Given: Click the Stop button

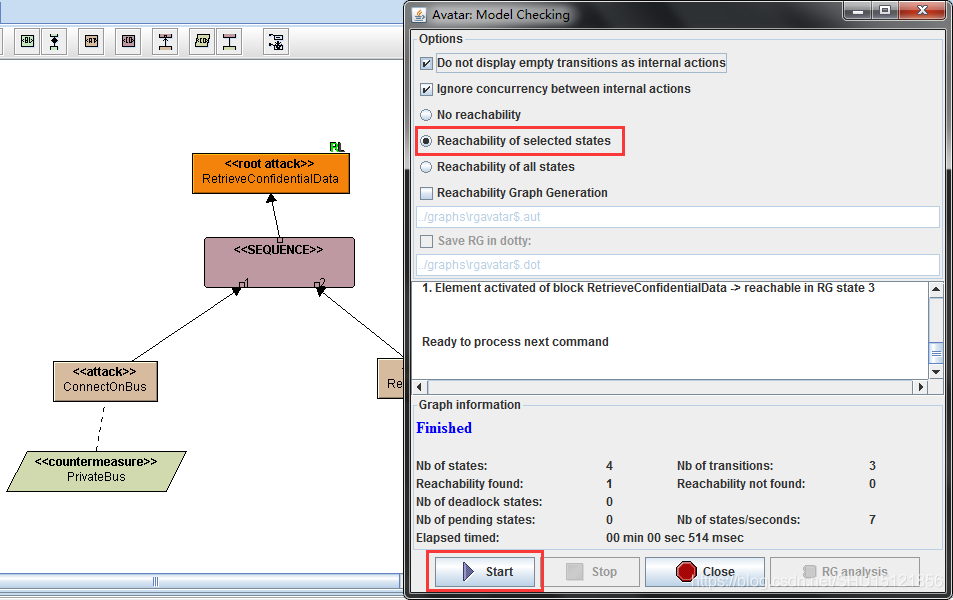Looking at the screenshot, I should 591,571.
